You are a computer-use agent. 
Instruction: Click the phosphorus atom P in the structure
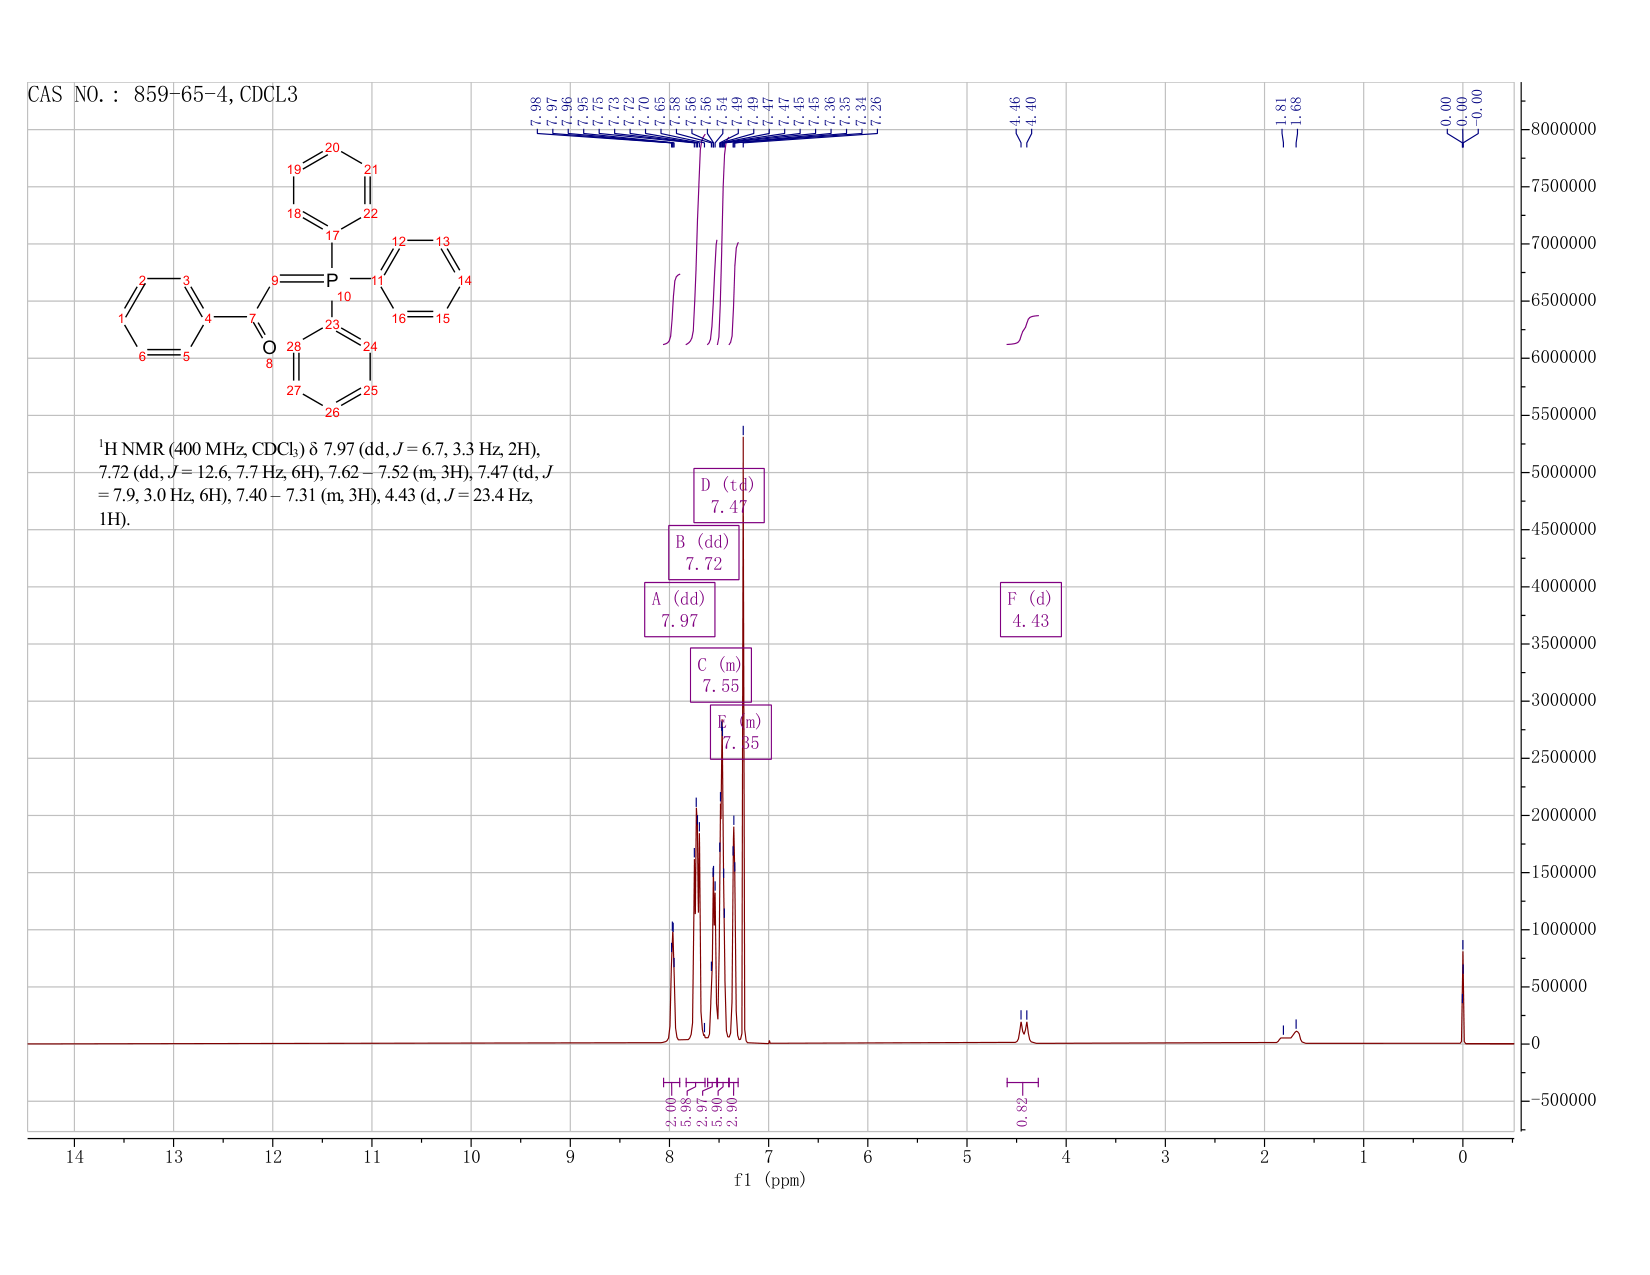[332, 280]
